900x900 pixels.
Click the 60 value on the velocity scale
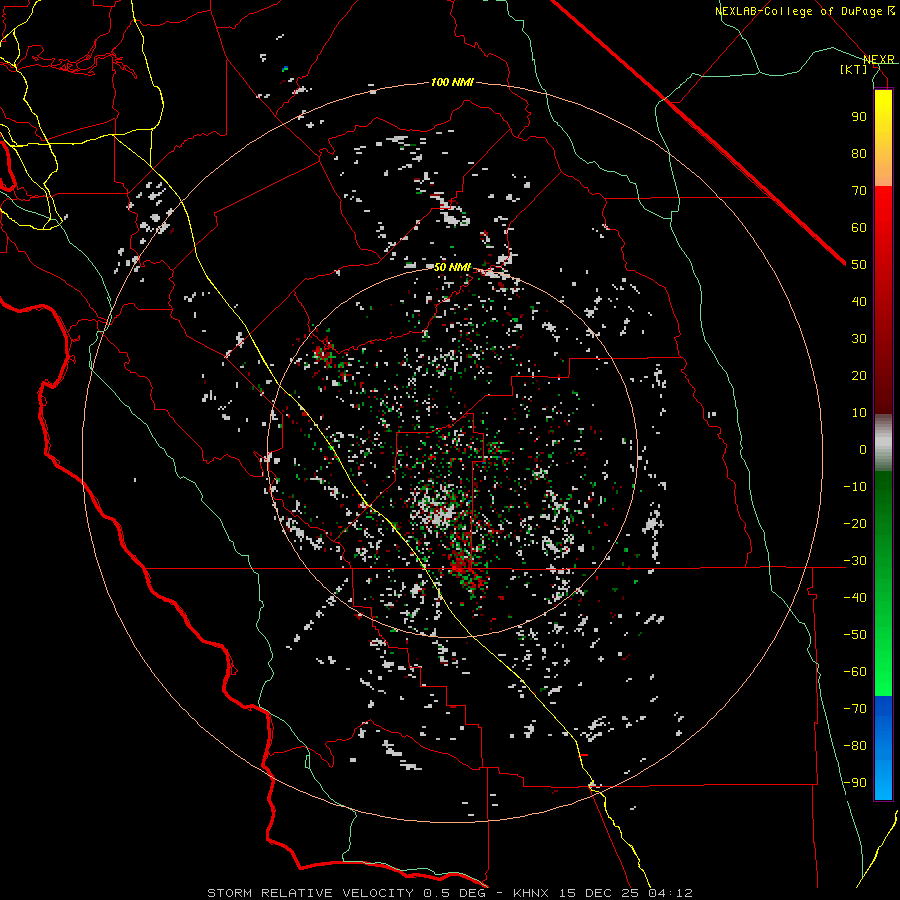(x=859, y=228)
